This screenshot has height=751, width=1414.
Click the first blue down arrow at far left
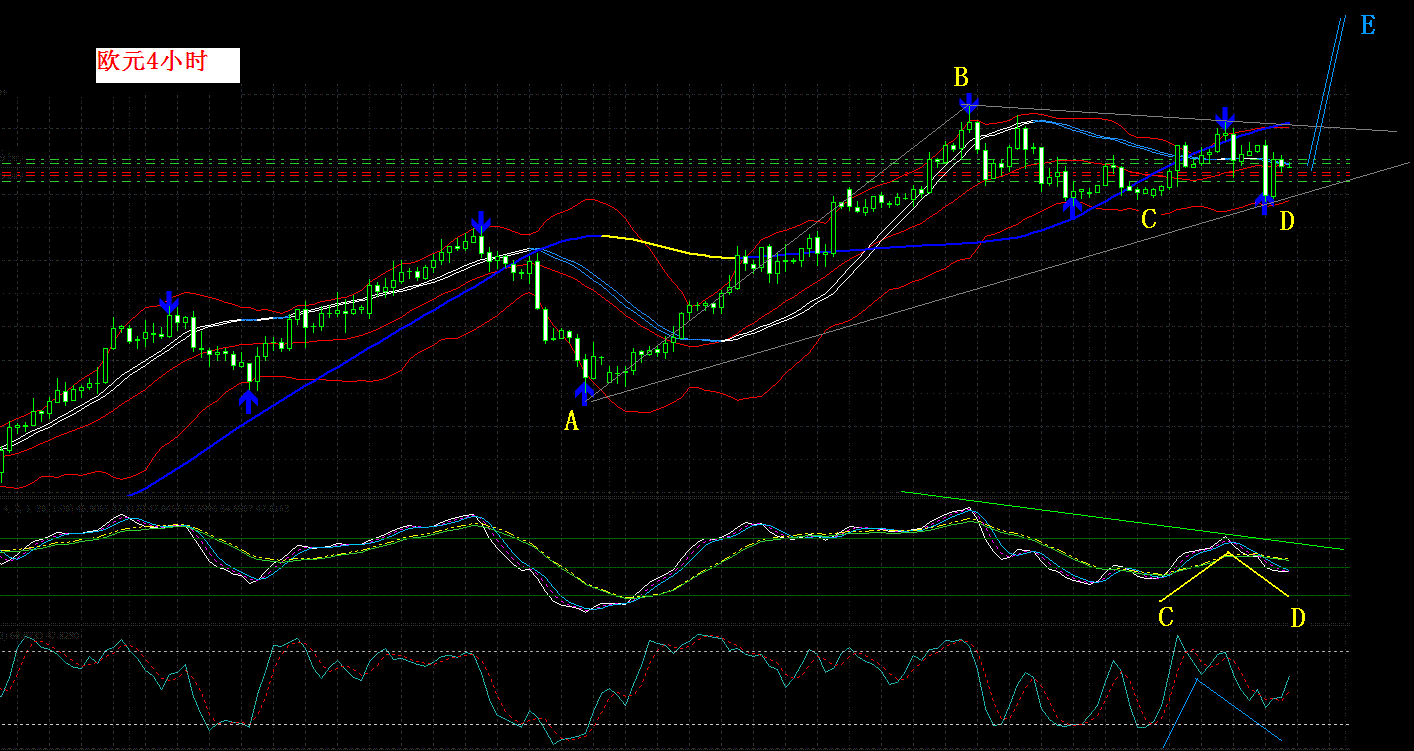170,303
